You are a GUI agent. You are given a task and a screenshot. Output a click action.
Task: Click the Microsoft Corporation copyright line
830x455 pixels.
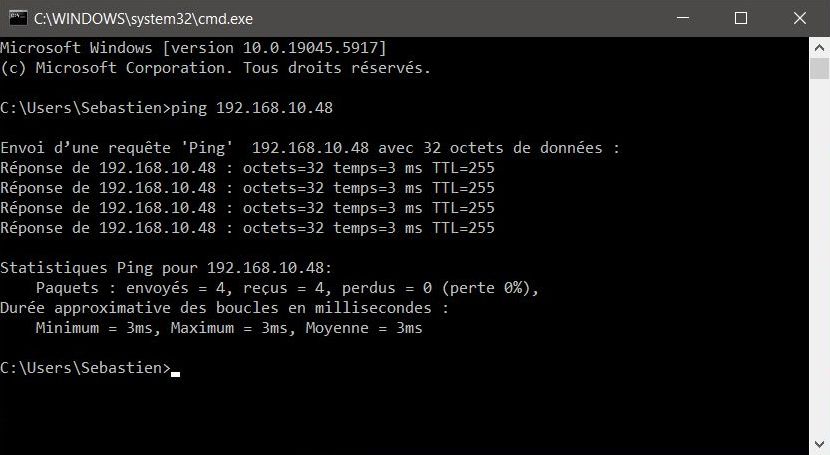(x=215, y=68)
